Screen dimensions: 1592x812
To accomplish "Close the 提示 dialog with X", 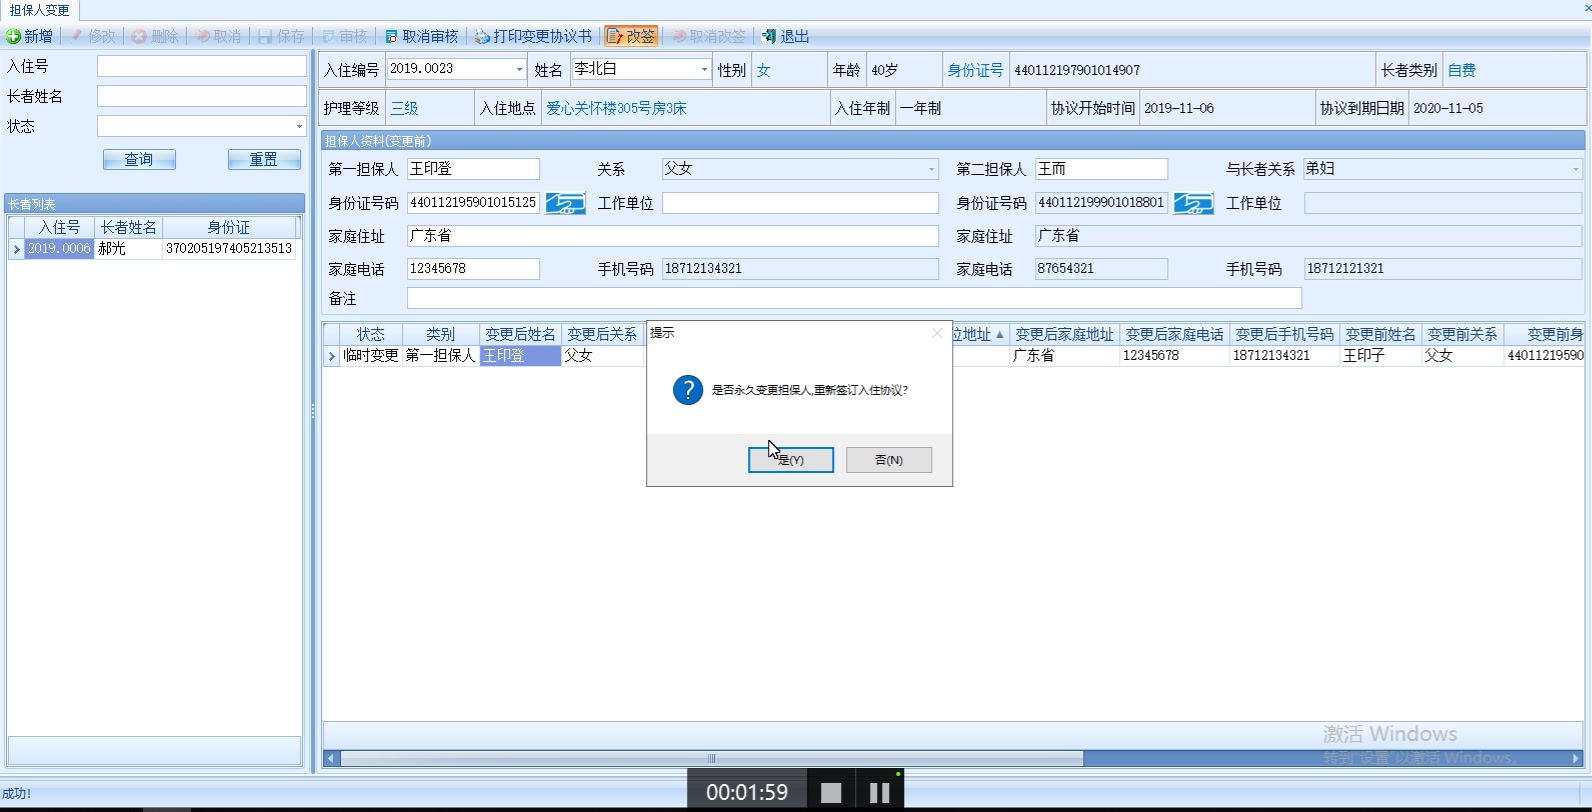I will click(937, 333).
